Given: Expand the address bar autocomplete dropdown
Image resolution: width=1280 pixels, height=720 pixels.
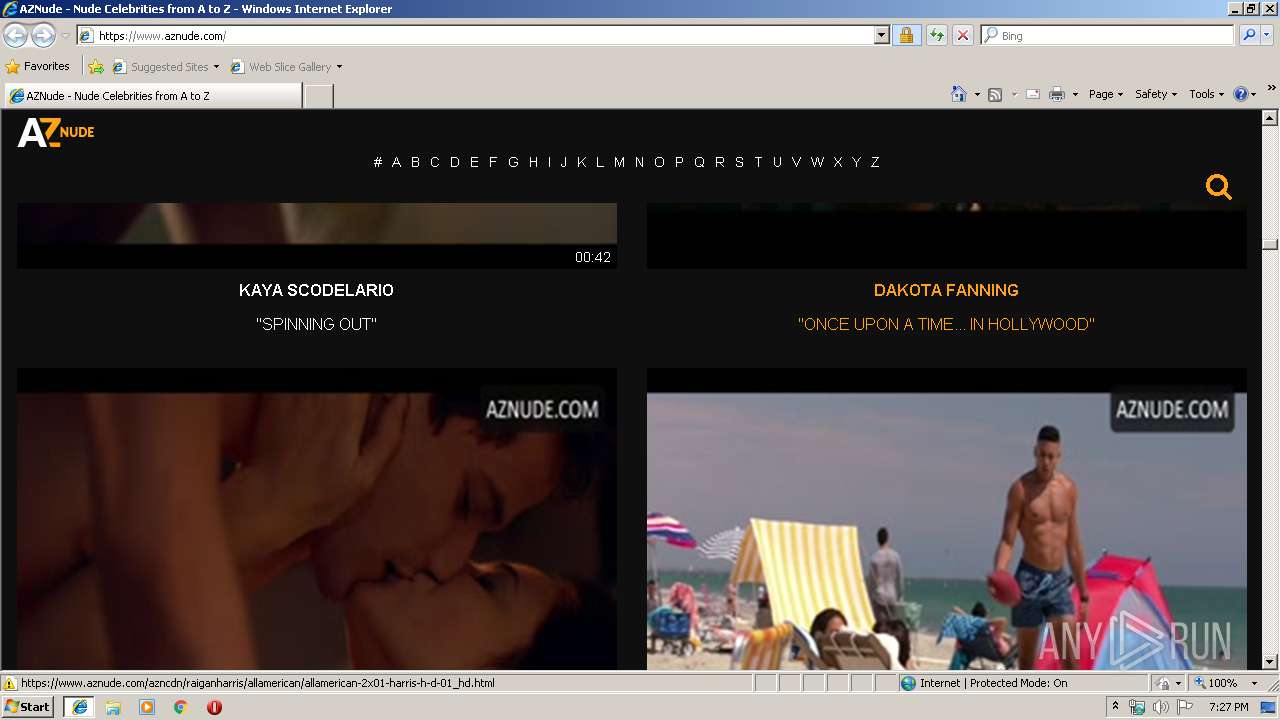Looking at the screenshot, I should 881,36.
